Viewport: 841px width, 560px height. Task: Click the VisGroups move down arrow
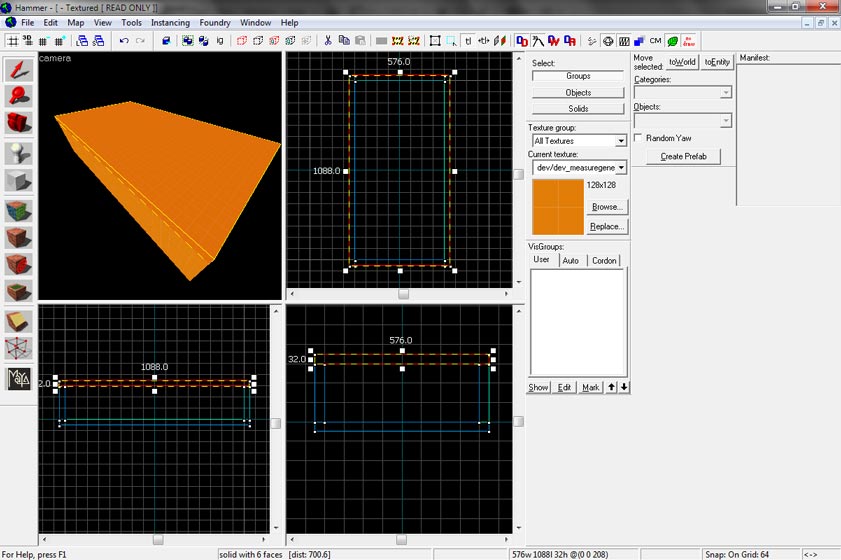coord(624,387)
